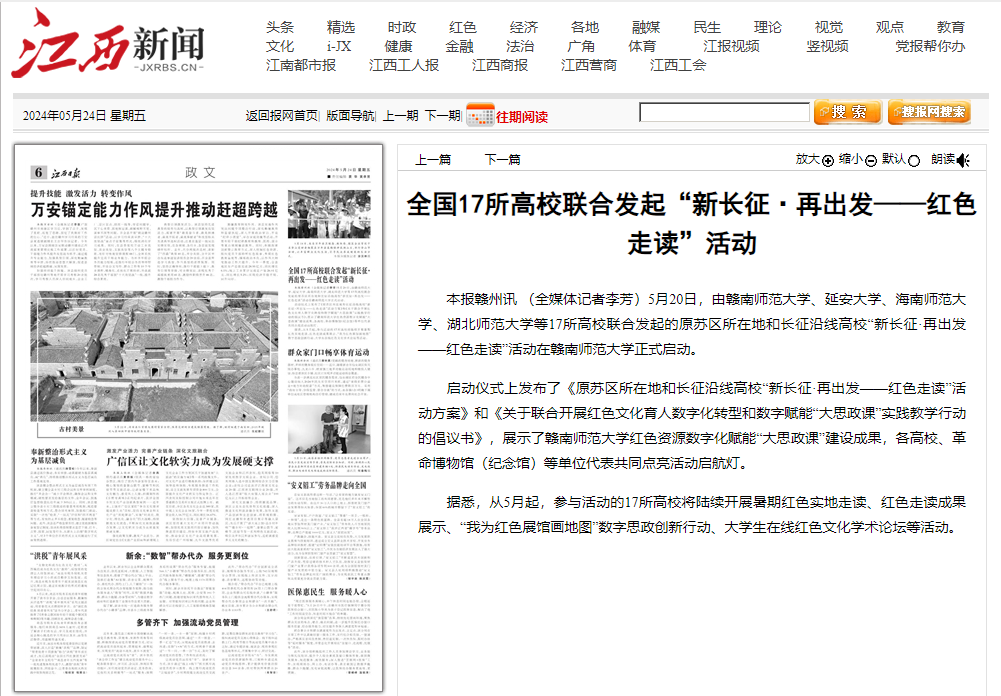Go to next article 下一篇
This screenshot has height=696, width=1001.
[502, 160]
